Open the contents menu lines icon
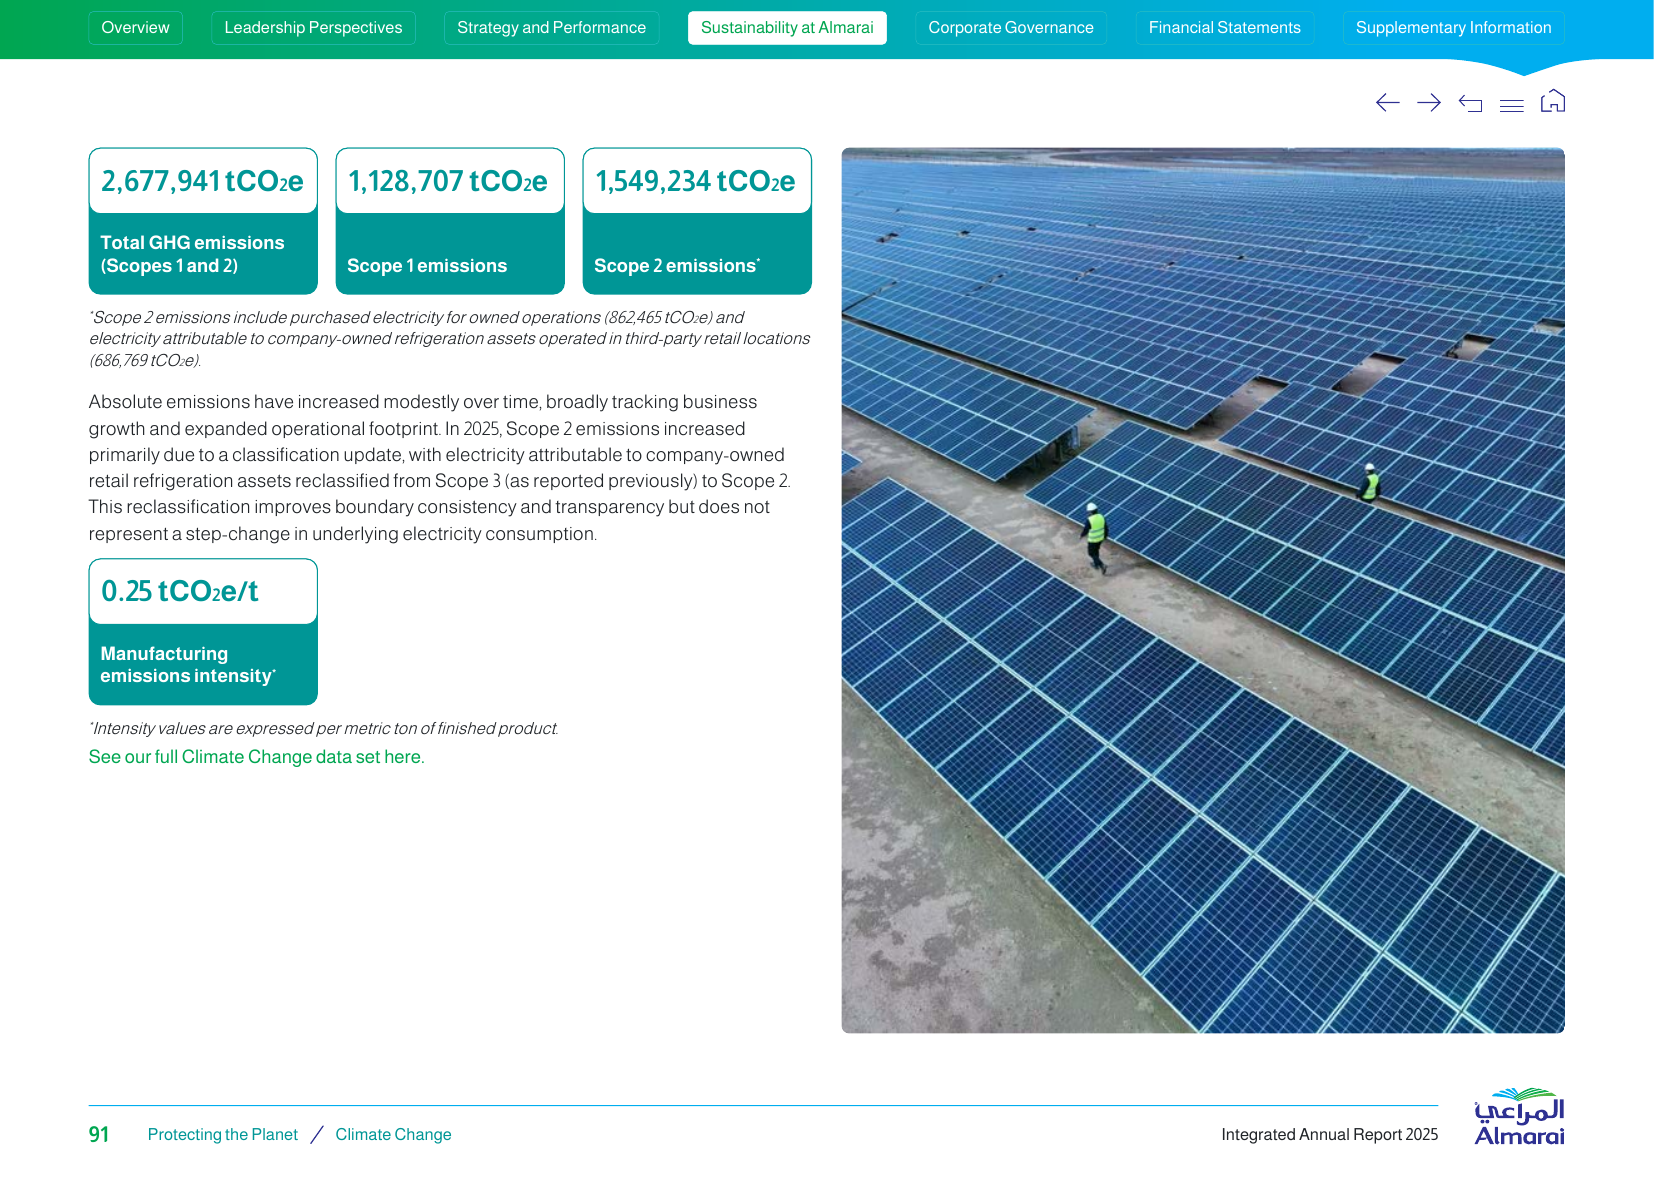The width and height of the screenshot is (1654, 1182). [1512, 105]
